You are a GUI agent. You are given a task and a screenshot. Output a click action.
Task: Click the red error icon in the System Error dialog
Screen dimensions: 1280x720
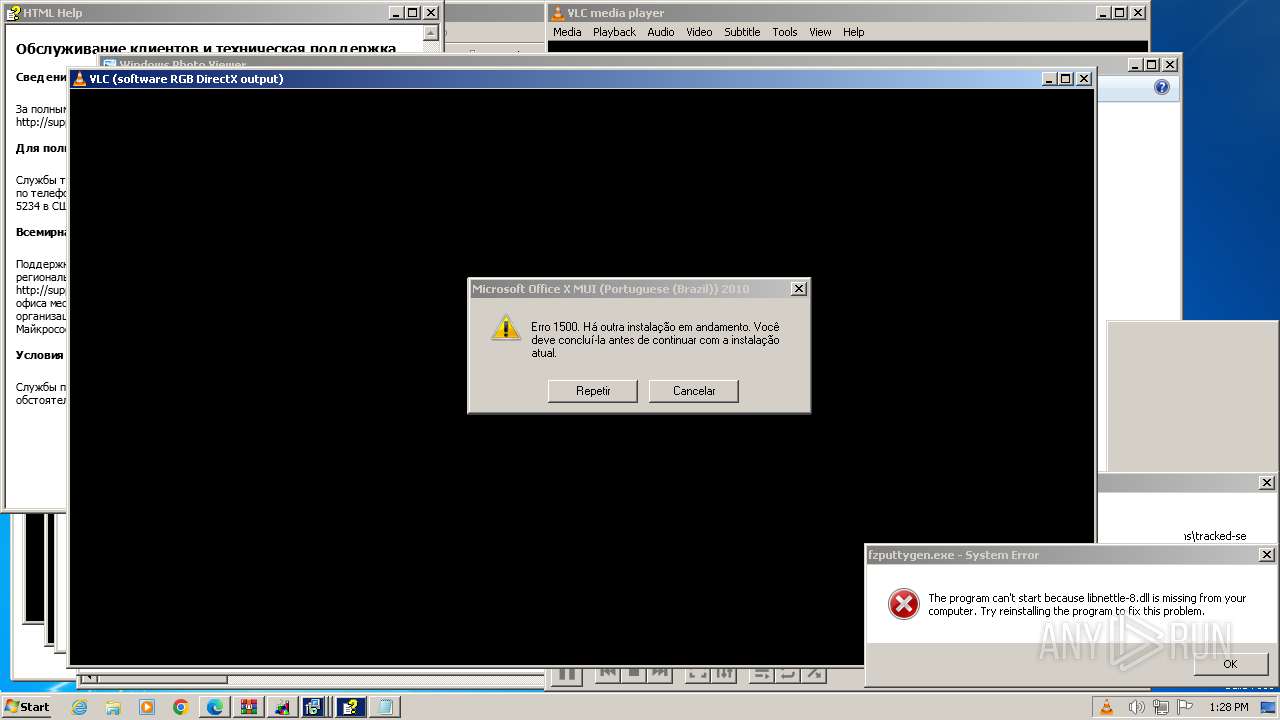[x=903, y=604]
